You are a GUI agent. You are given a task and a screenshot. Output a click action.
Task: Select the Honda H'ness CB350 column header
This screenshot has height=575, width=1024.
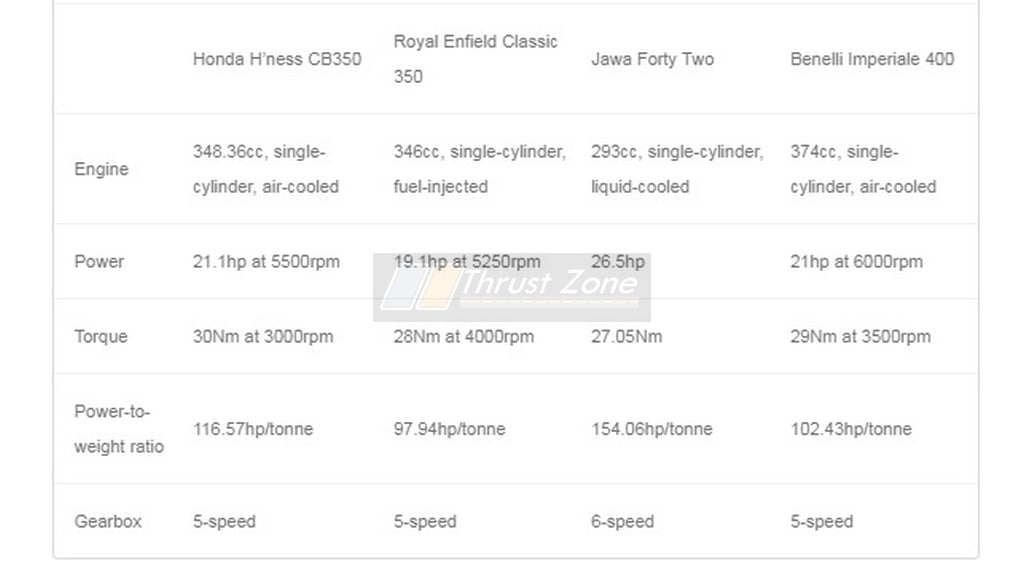pyautogui.click(x=277, y=59)
